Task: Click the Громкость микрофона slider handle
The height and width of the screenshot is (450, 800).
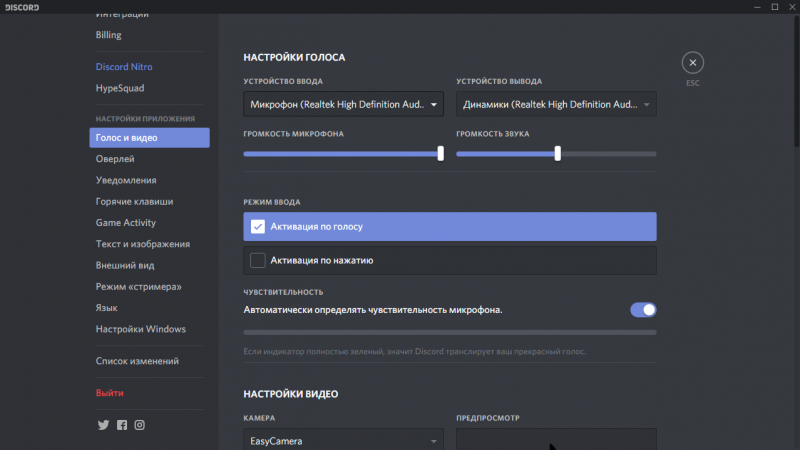Action: point(441,154)
